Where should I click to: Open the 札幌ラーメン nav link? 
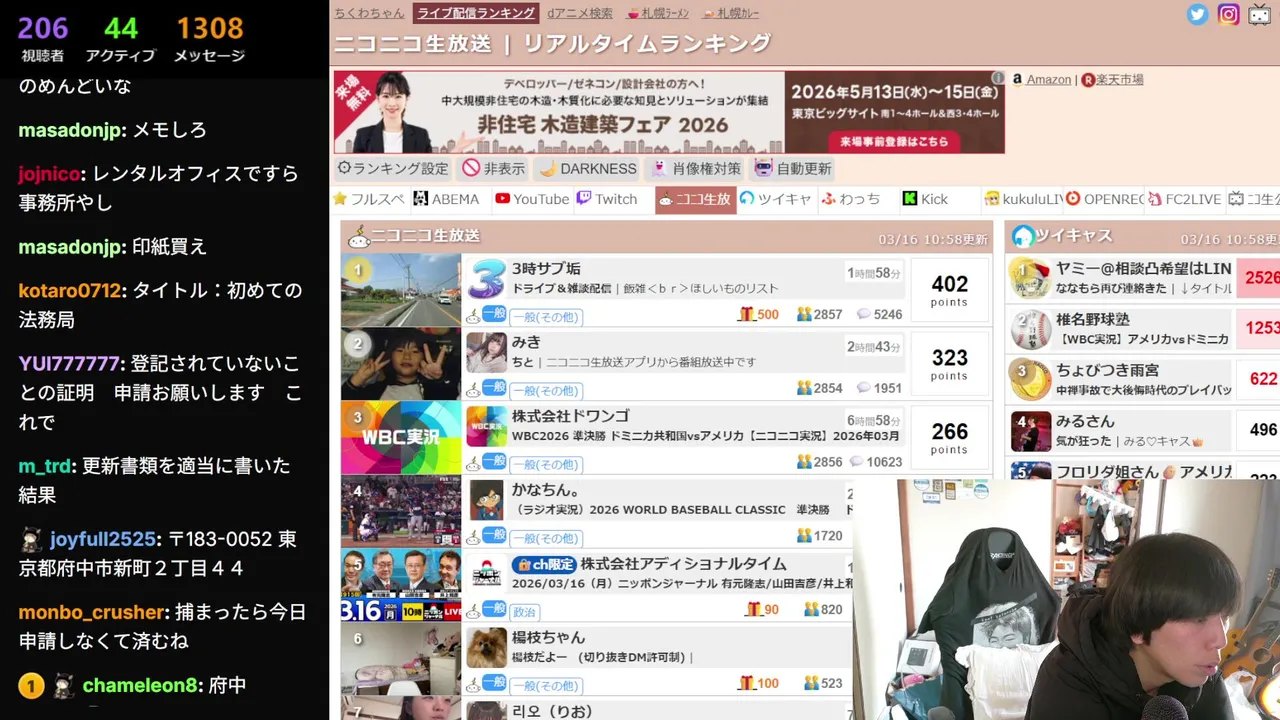pos(659,13)
